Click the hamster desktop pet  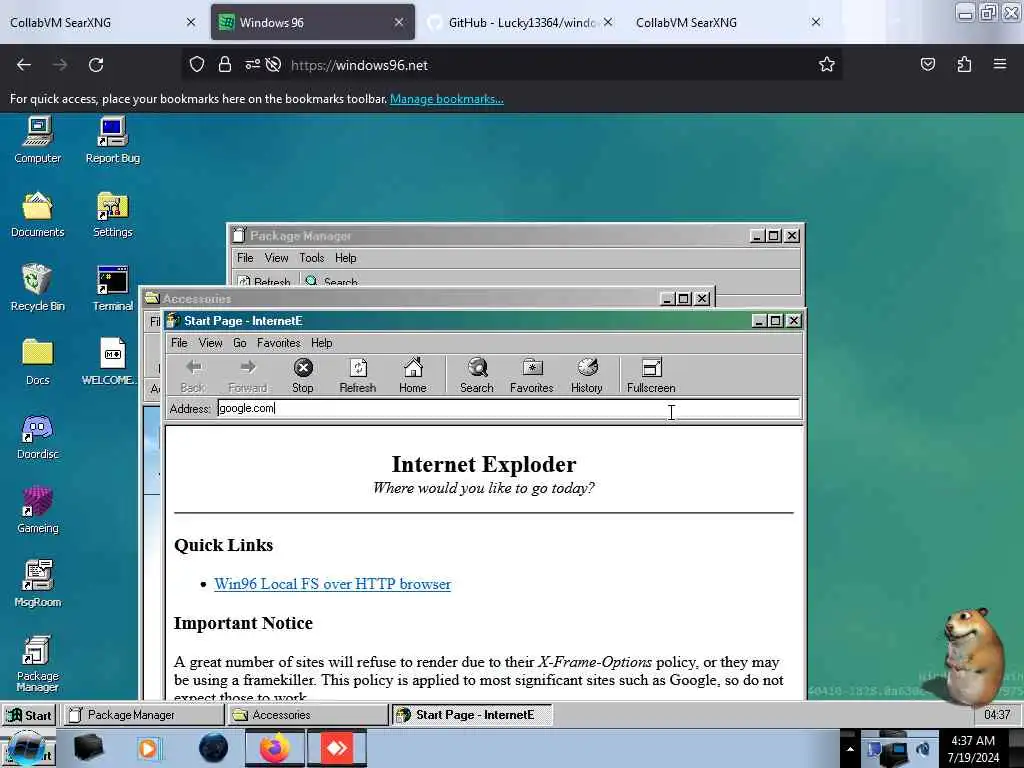(x=968, y=655)
